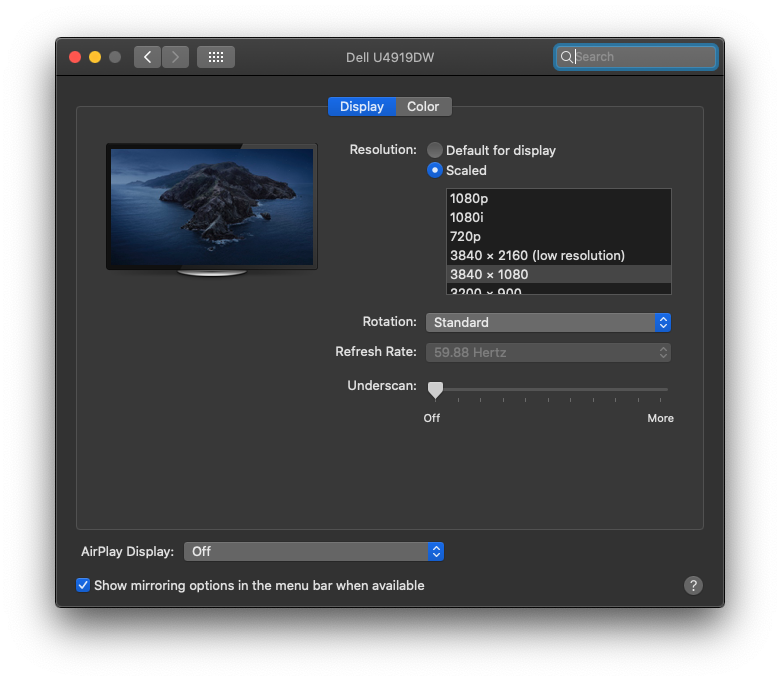Open the Rotation 'Standard' dropdown
Image resolution: width=780 pixels, height=681 pixels.
click(548, 322)
